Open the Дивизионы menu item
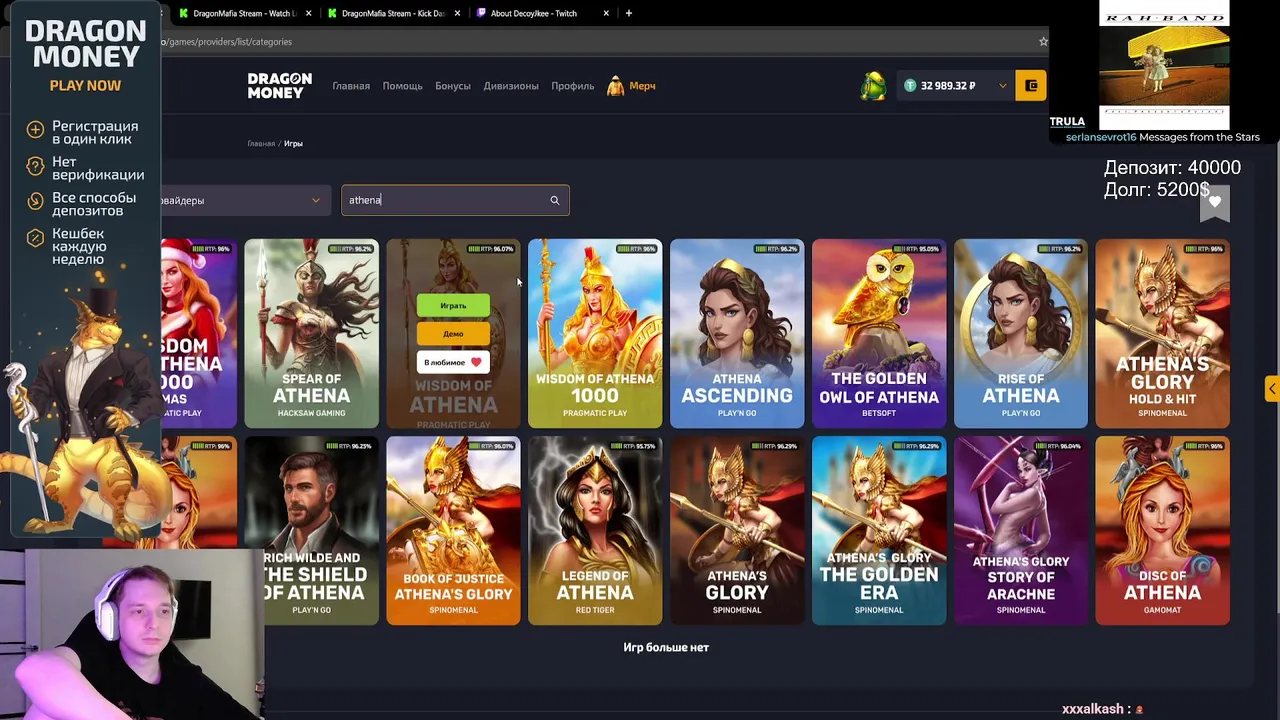The height and width of the screenshot is (720, 1280). pyautogui.click(x=511, y=86)
